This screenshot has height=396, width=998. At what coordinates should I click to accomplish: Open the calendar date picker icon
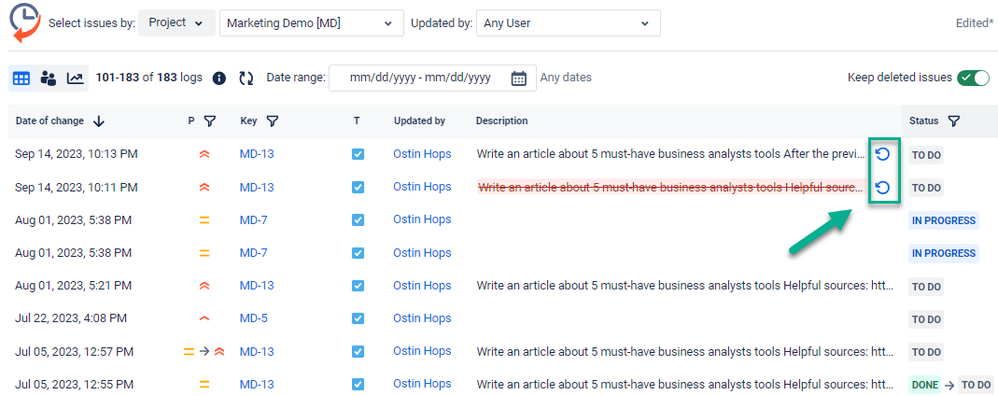coord(519,78)
